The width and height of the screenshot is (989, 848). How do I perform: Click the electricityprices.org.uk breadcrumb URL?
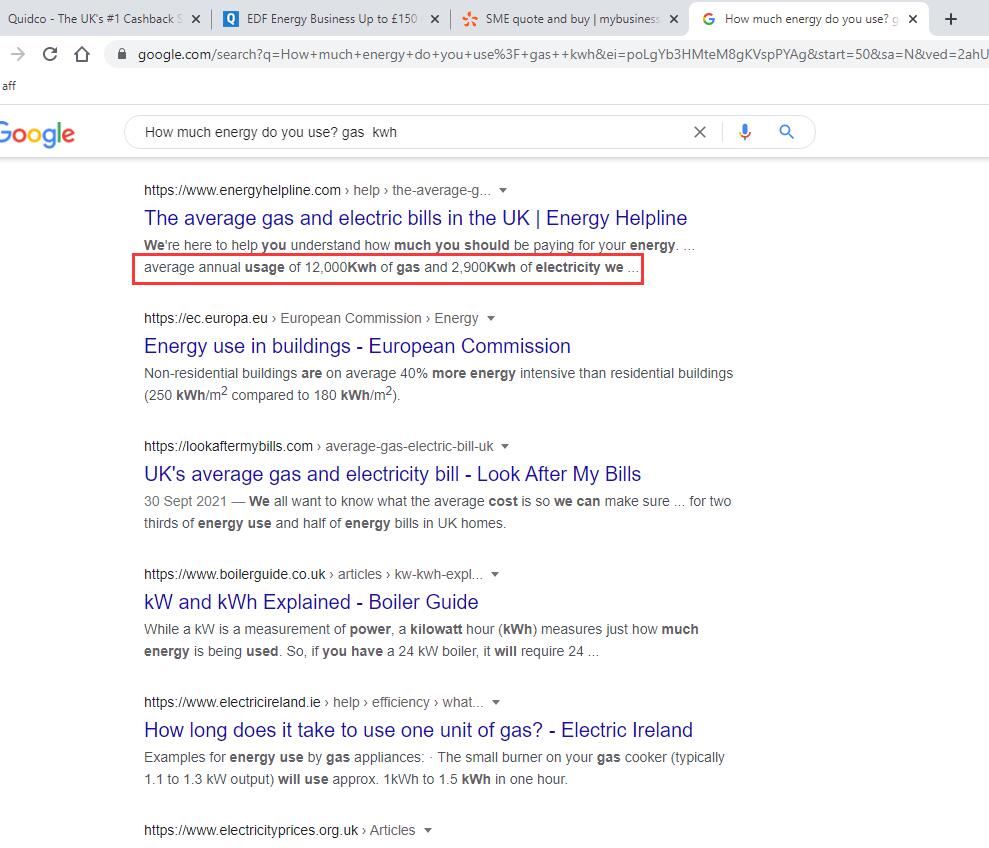[x=279, y=830]
